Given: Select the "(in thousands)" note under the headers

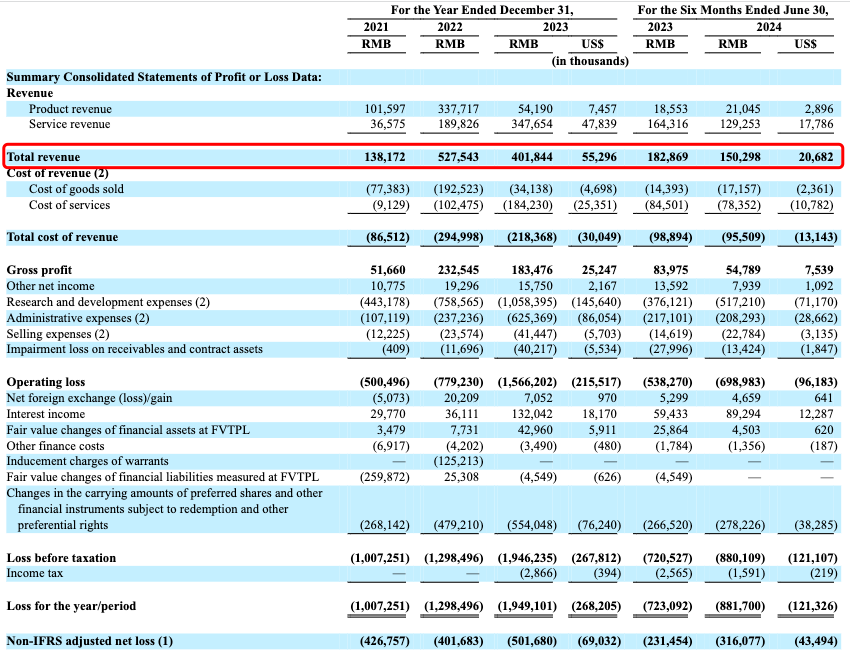Looking at the screenshot, I should click(x=590, y=61).
